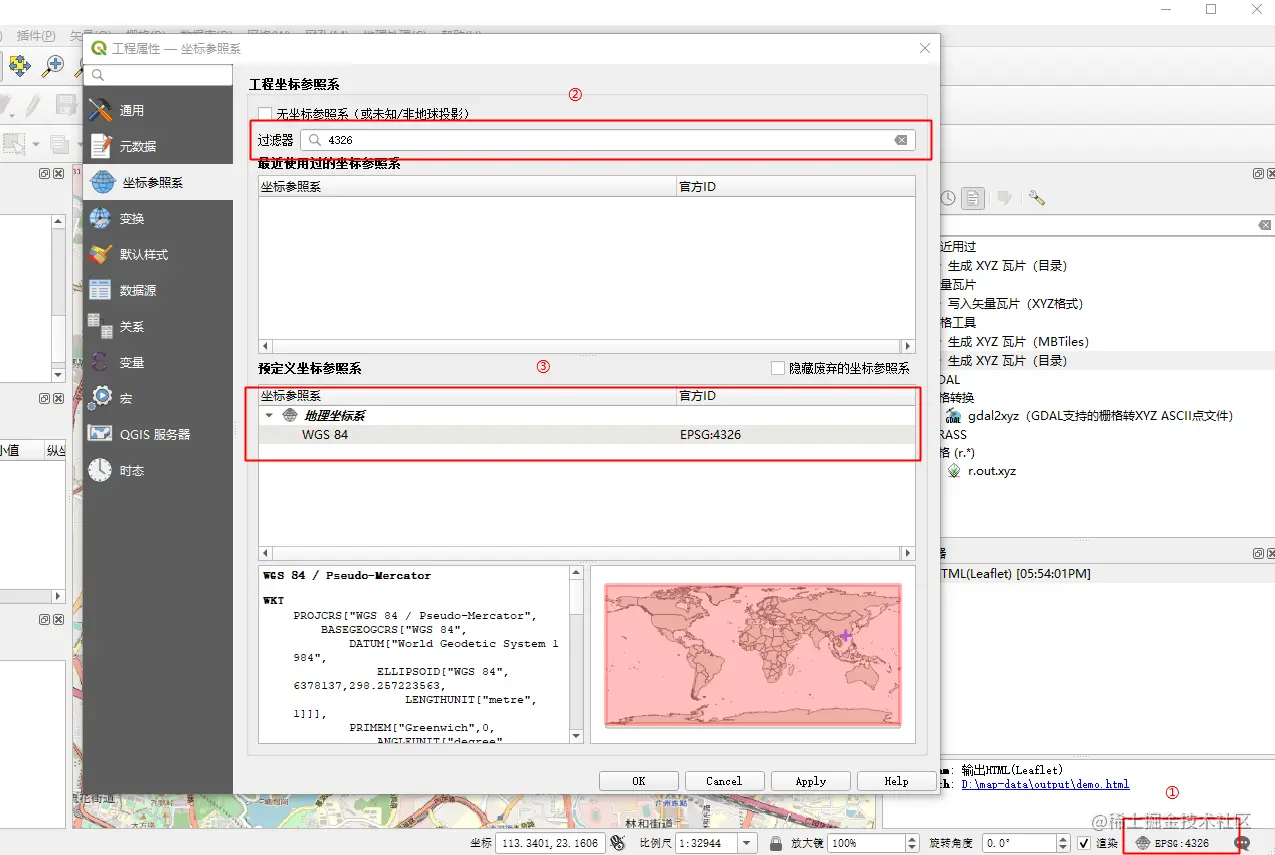Open the 插件(P) menu
Viewport: 1275px width, 855px height.
pos(36,35)
